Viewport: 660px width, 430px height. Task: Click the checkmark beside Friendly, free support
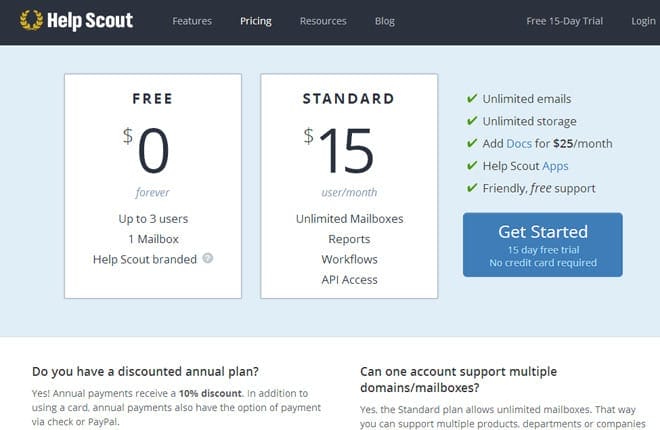pos(471,188)
